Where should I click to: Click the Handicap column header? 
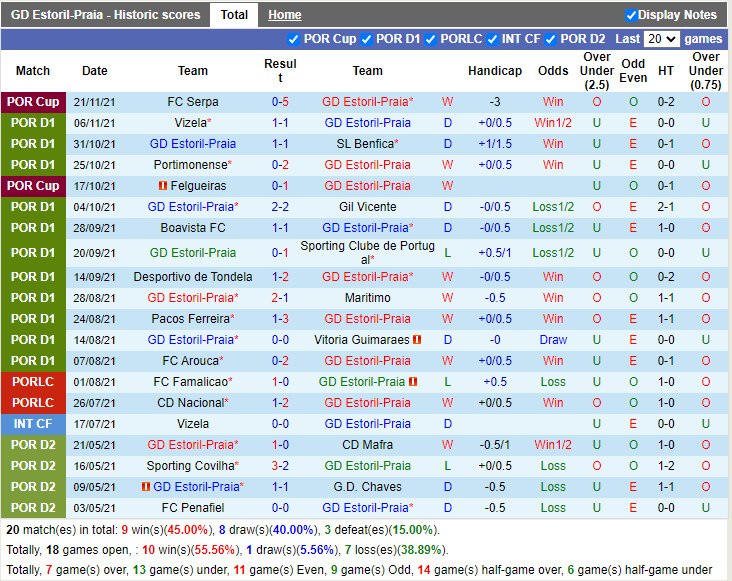[494, 71]
